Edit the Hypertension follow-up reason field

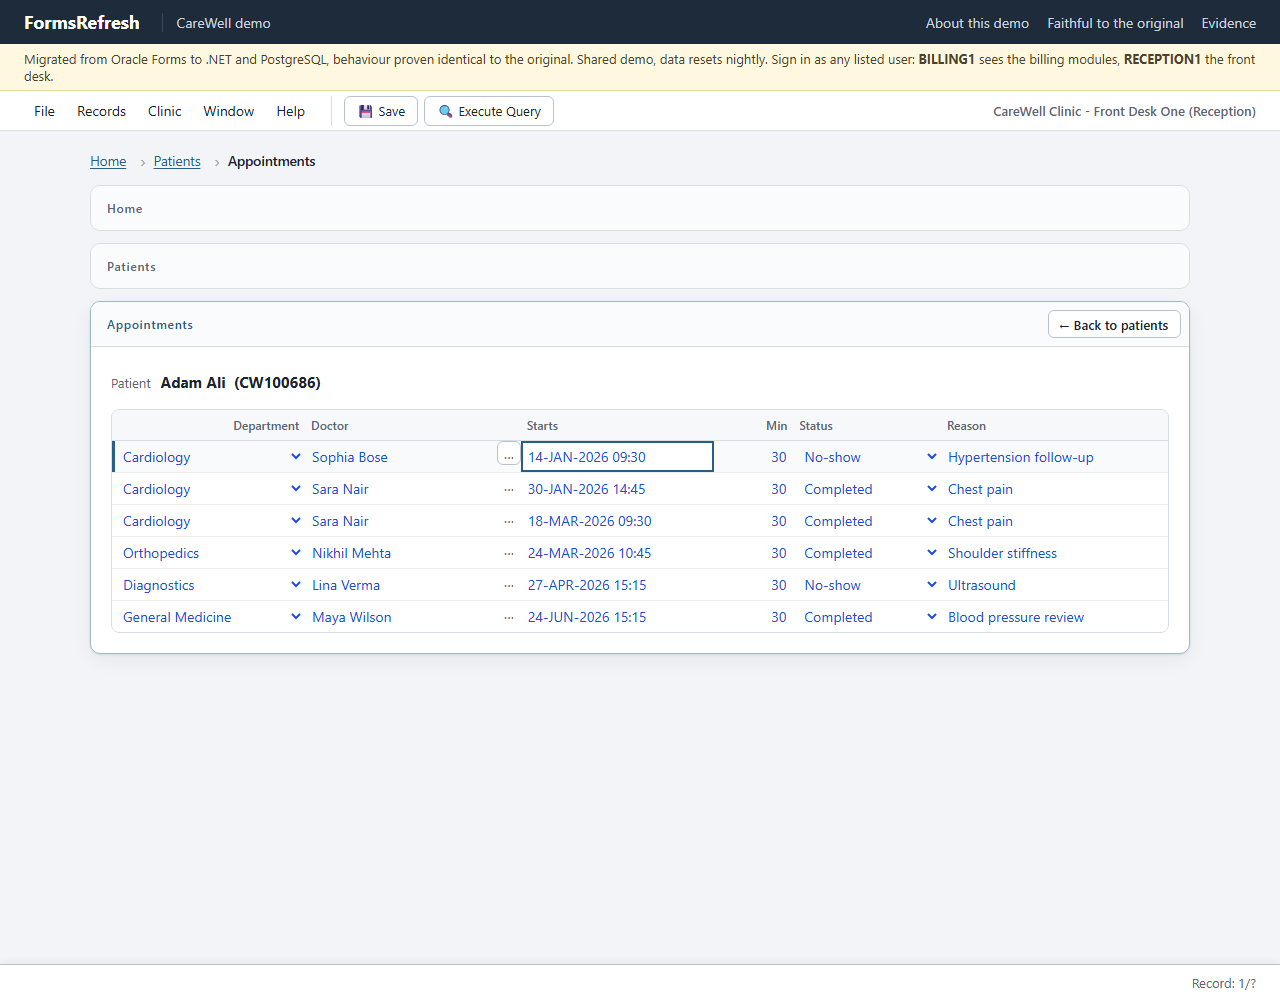(x=1054, y=457)
